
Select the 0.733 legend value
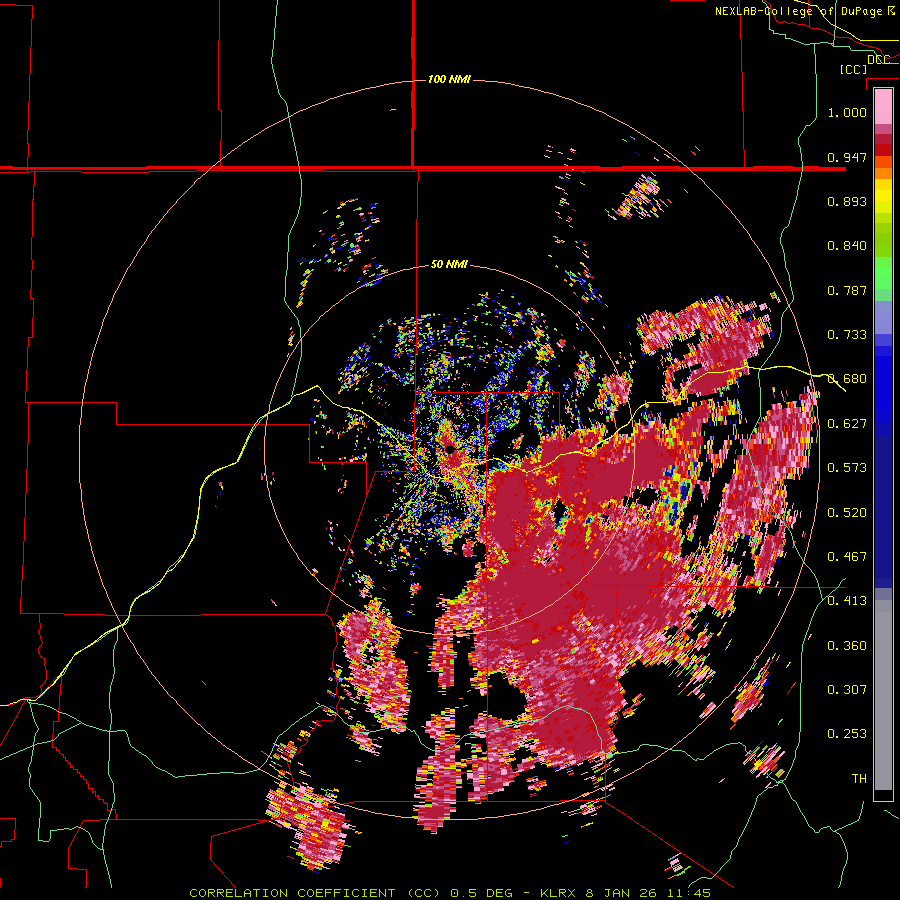click(x=847, y=335)
